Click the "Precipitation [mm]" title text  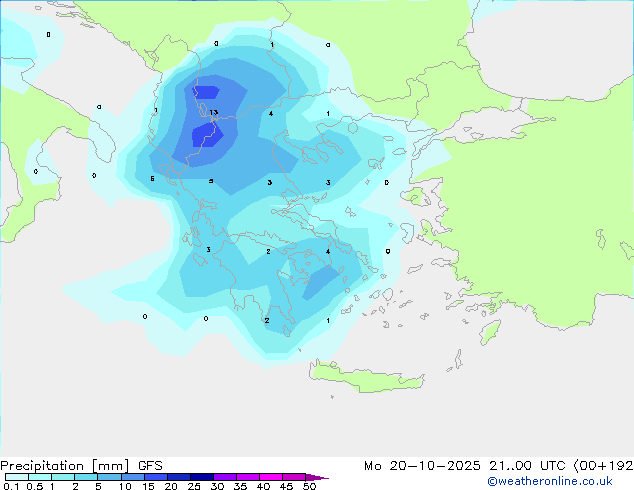click(x=65, y=466)
